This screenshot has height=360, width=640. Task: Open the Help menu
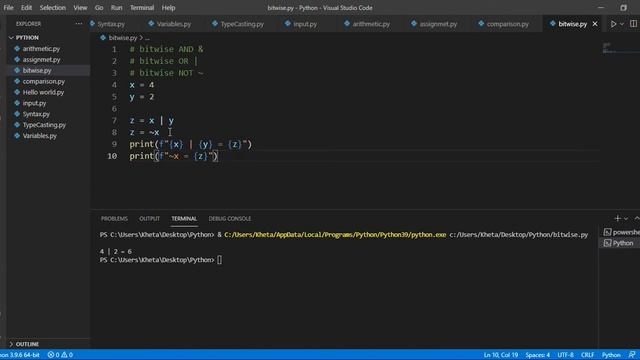pos(168,8)
